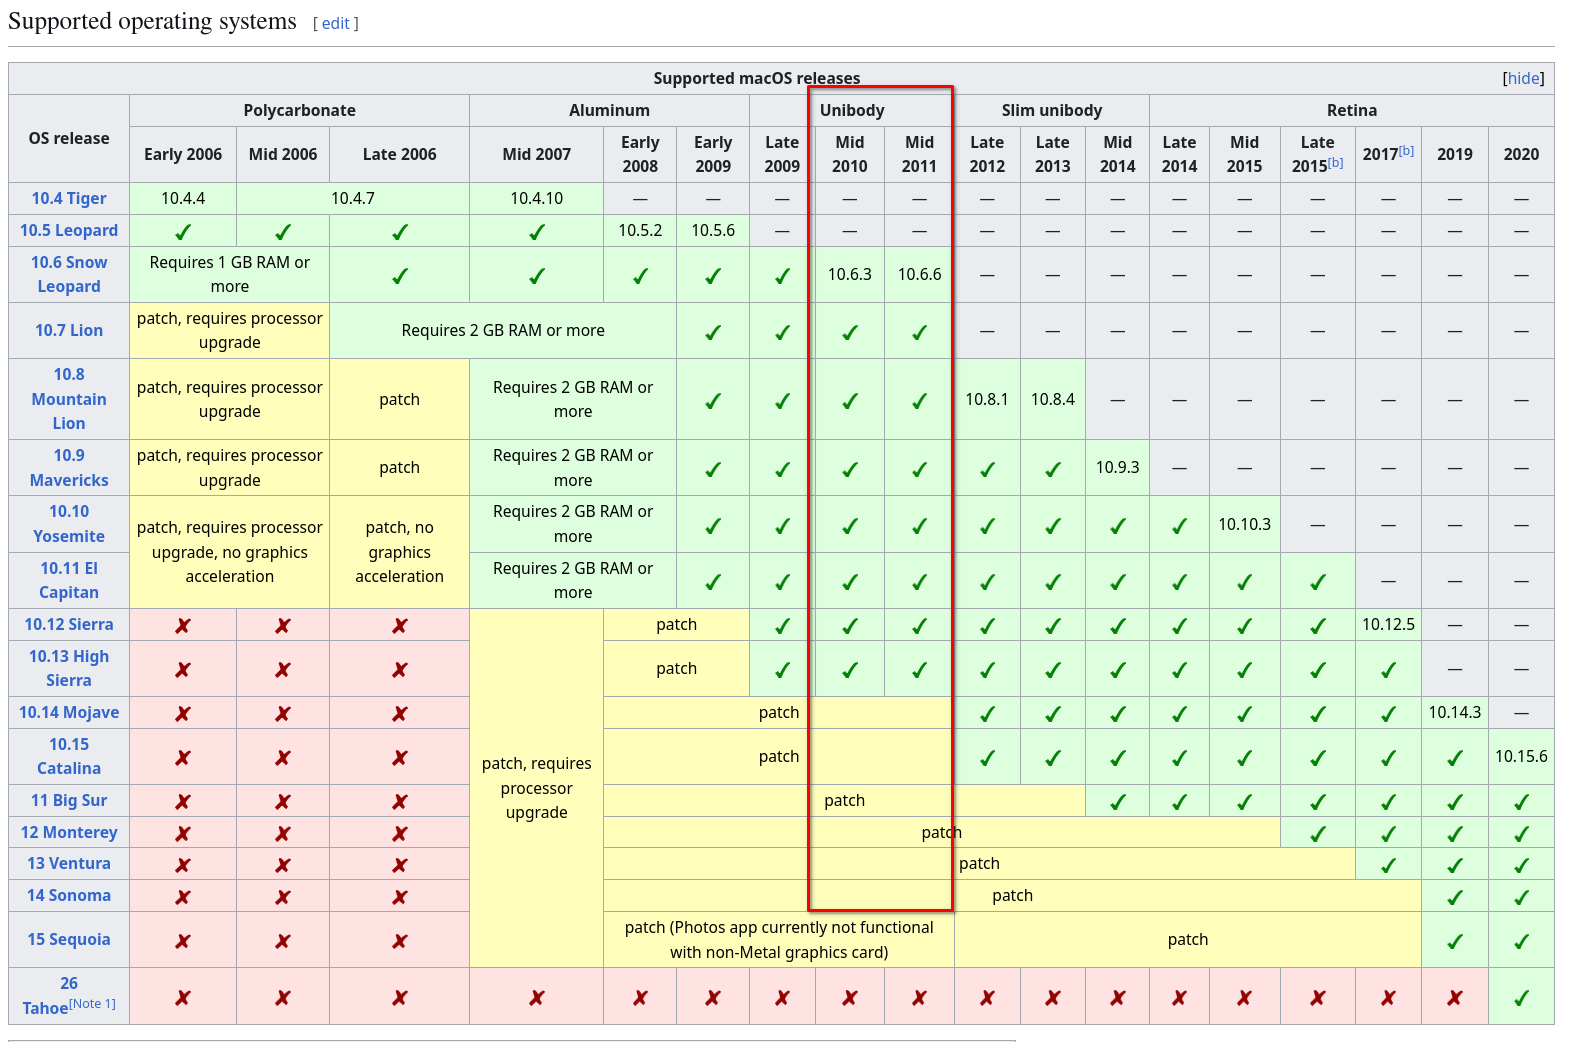Open the 13 Ventura link

click(69, 863)
